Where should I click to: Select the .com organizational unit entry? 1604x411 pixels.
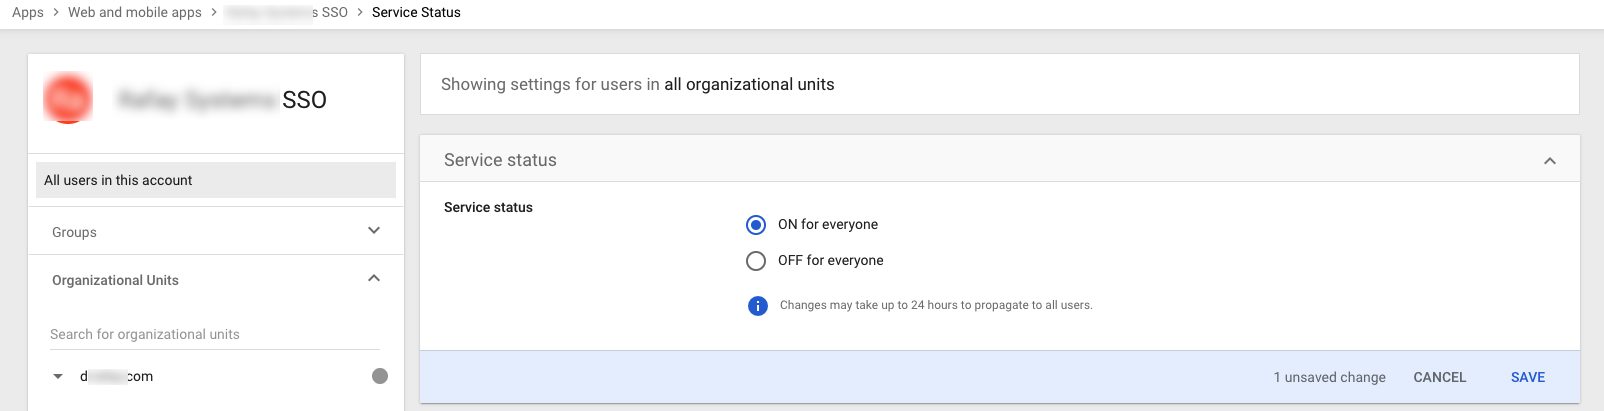[117, 377]
